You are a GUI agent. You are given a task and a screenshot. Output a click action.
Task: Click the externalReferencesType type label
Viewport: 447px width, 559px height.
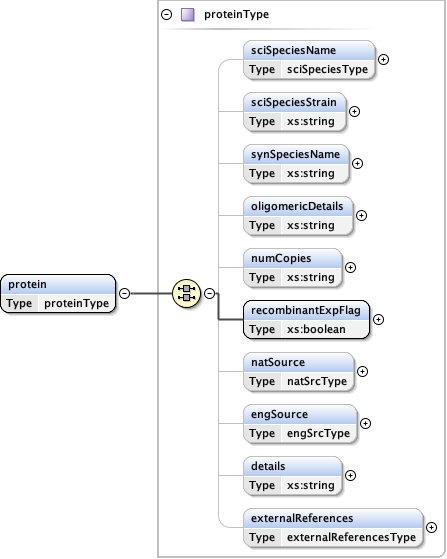coord(351,537)
